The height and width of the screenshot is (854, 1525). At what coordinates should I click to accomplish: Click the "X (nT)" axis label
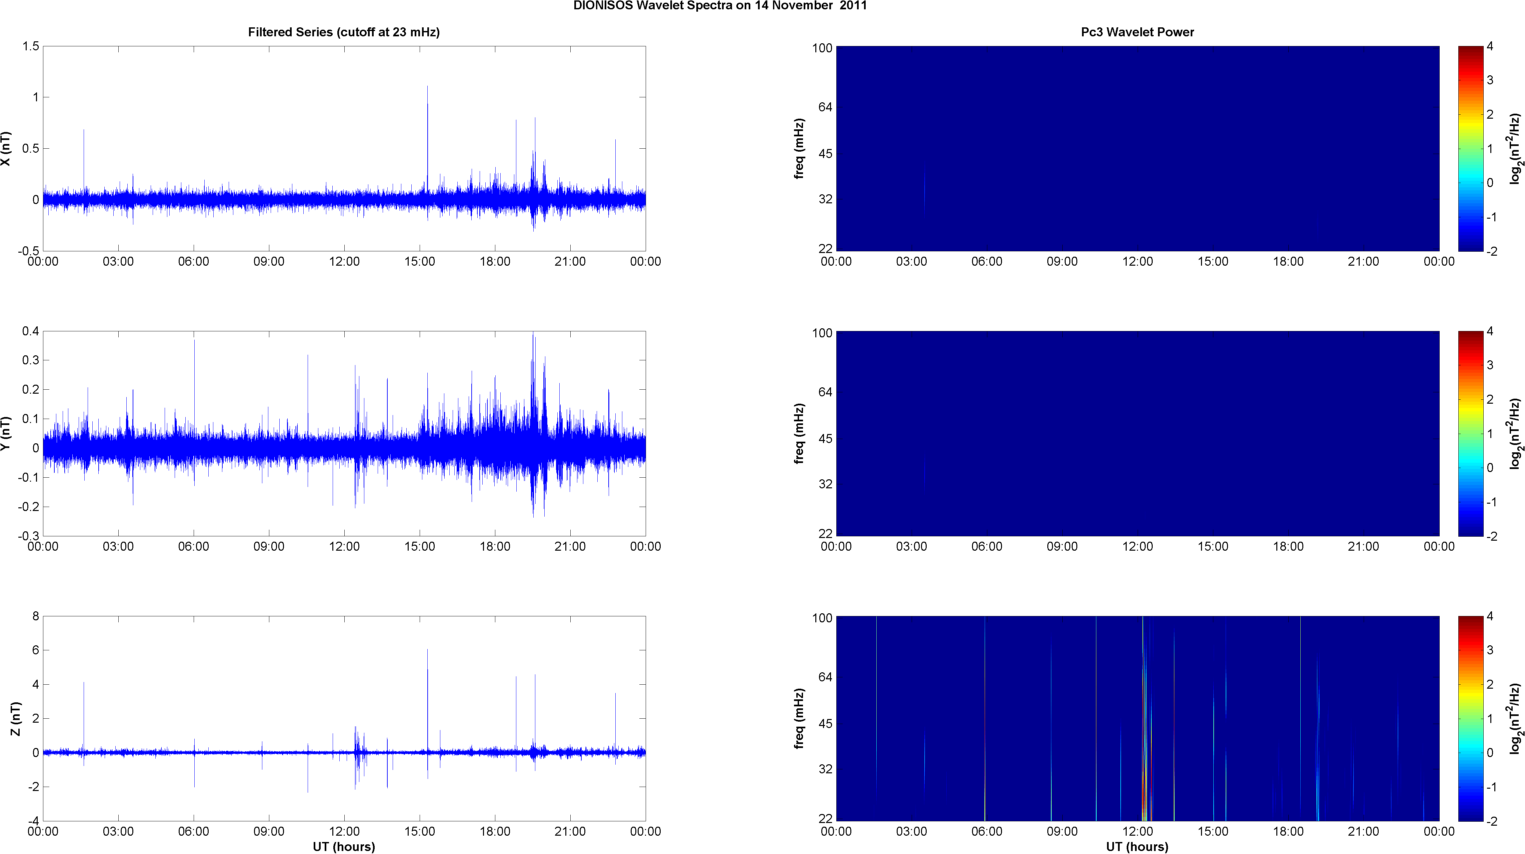coord(7,149)
